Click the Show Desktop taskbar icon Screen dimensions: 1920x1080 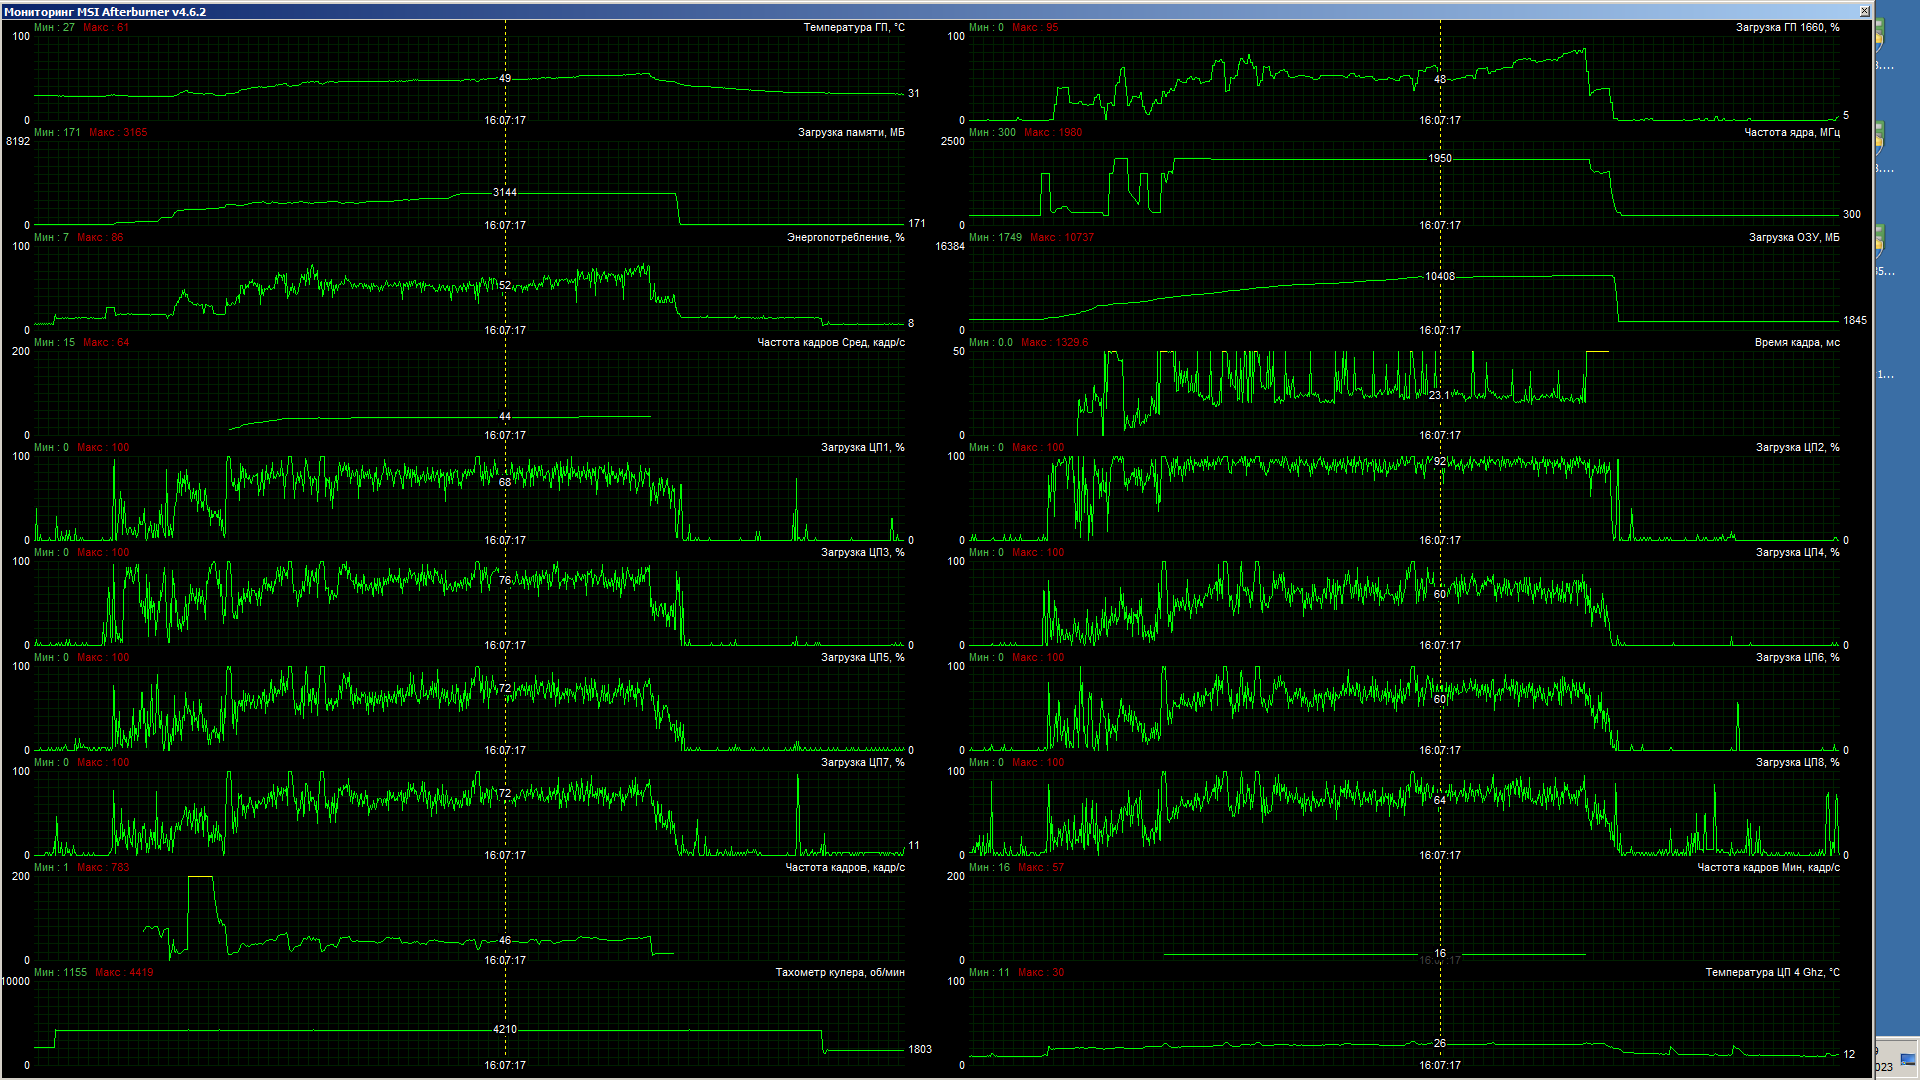click(1908, 1060)
